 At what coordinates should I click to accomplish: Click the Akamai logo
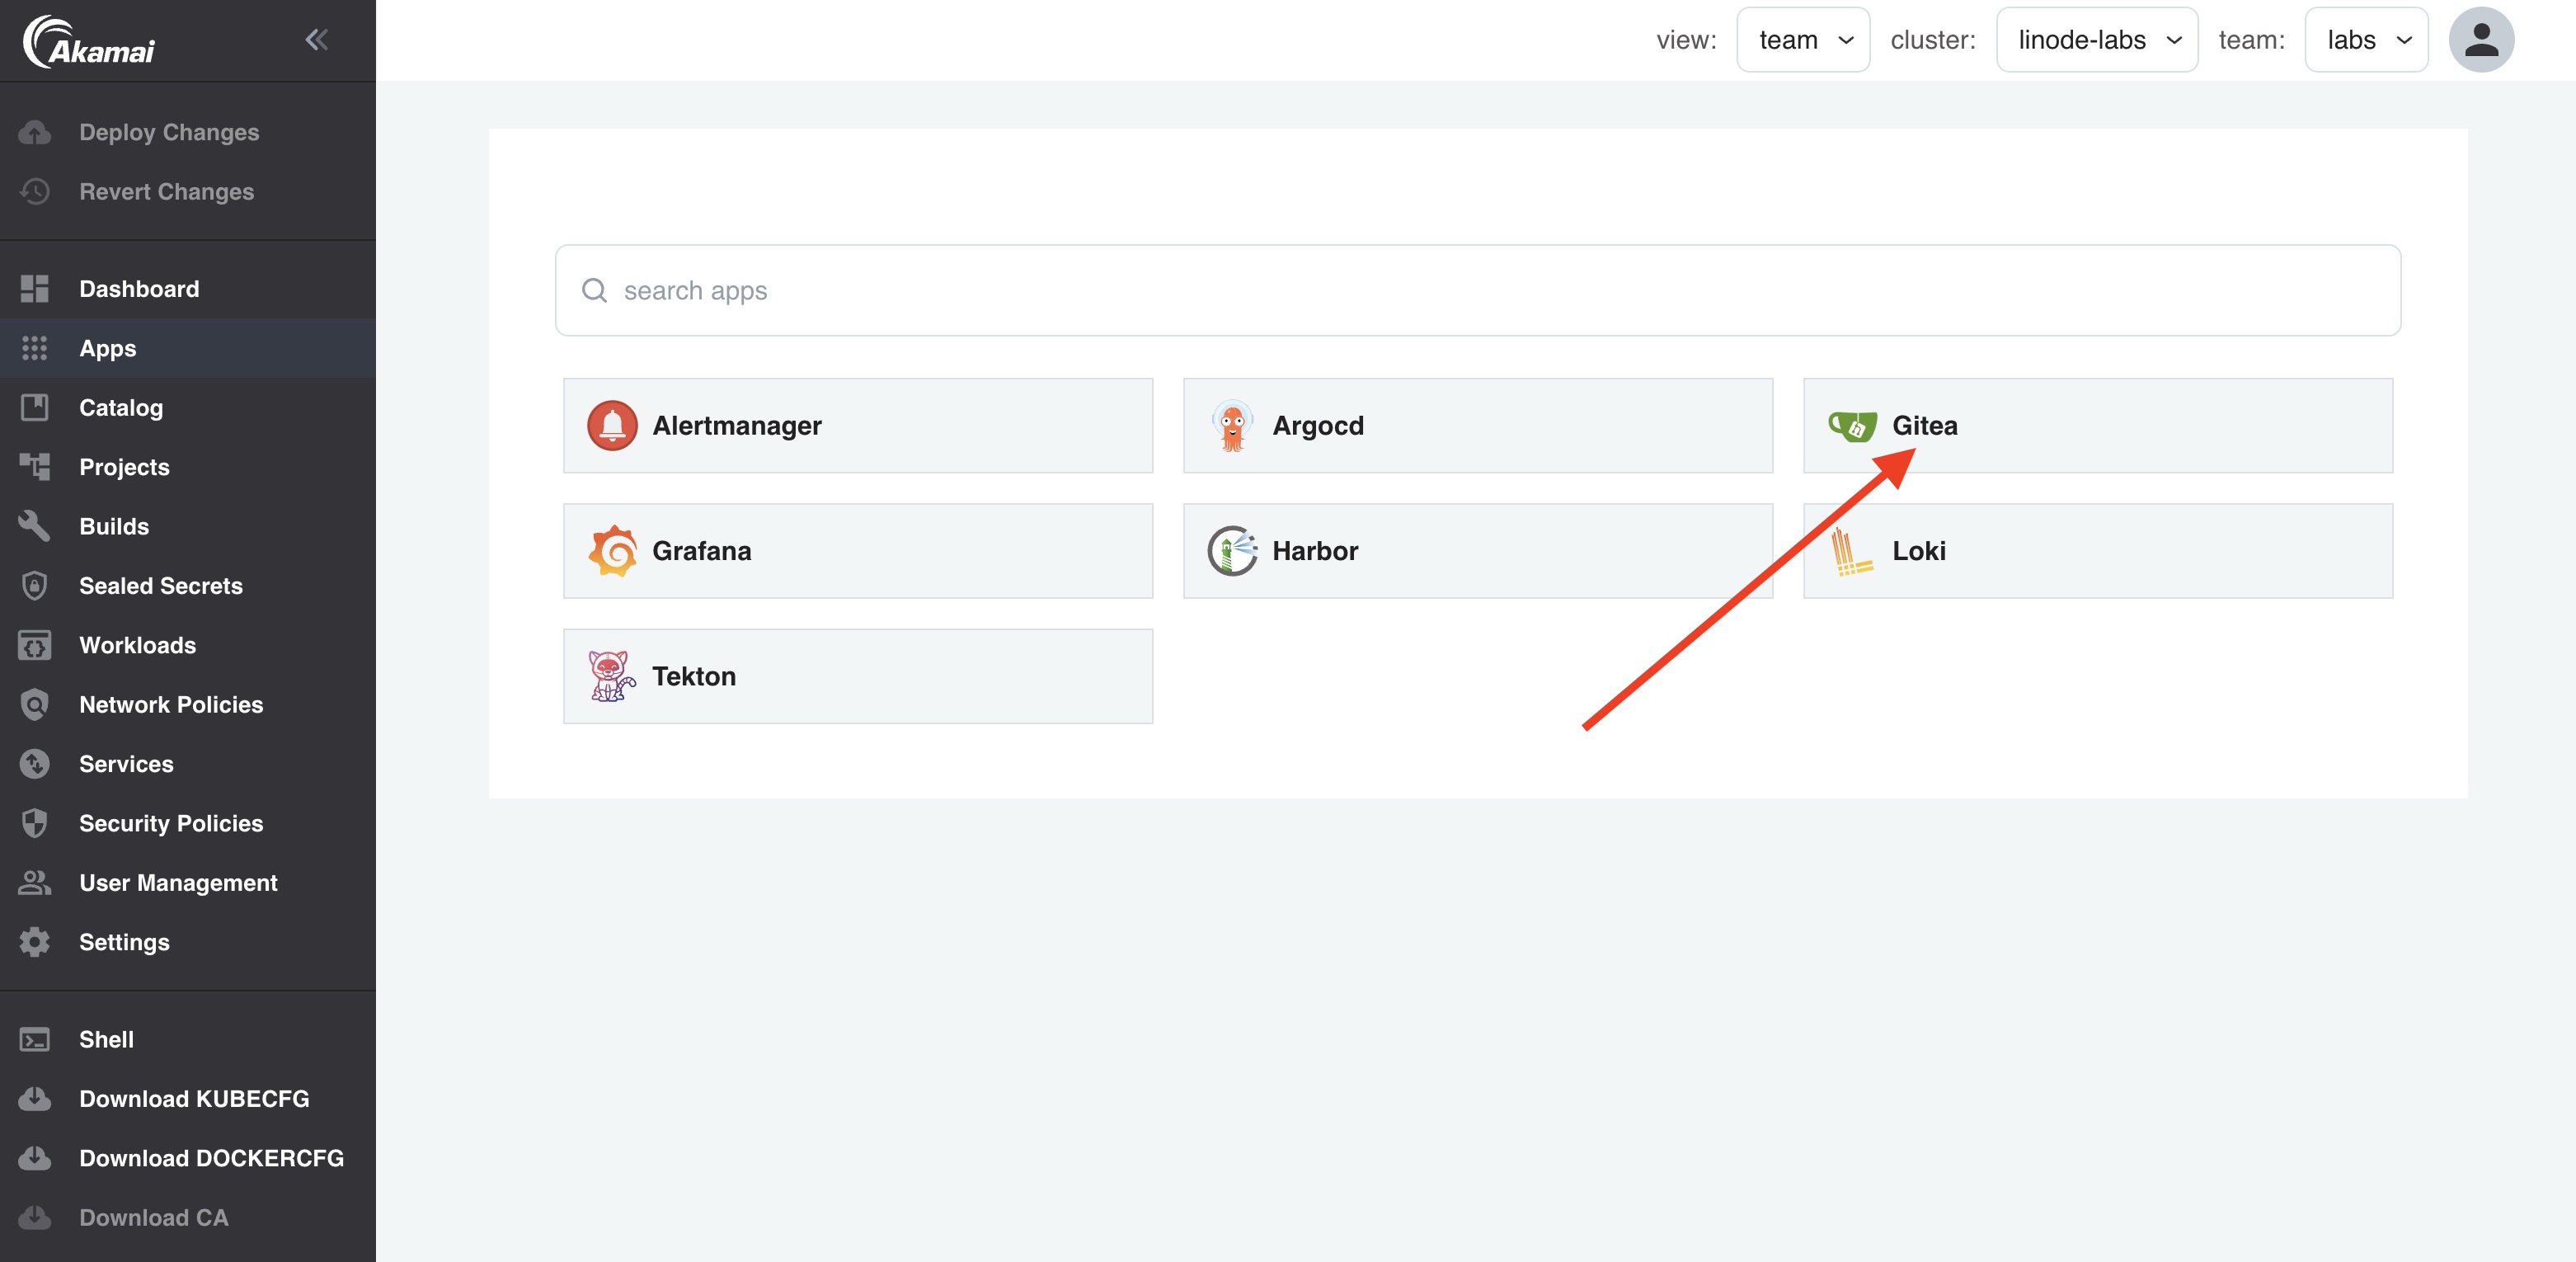click(89, 41)
